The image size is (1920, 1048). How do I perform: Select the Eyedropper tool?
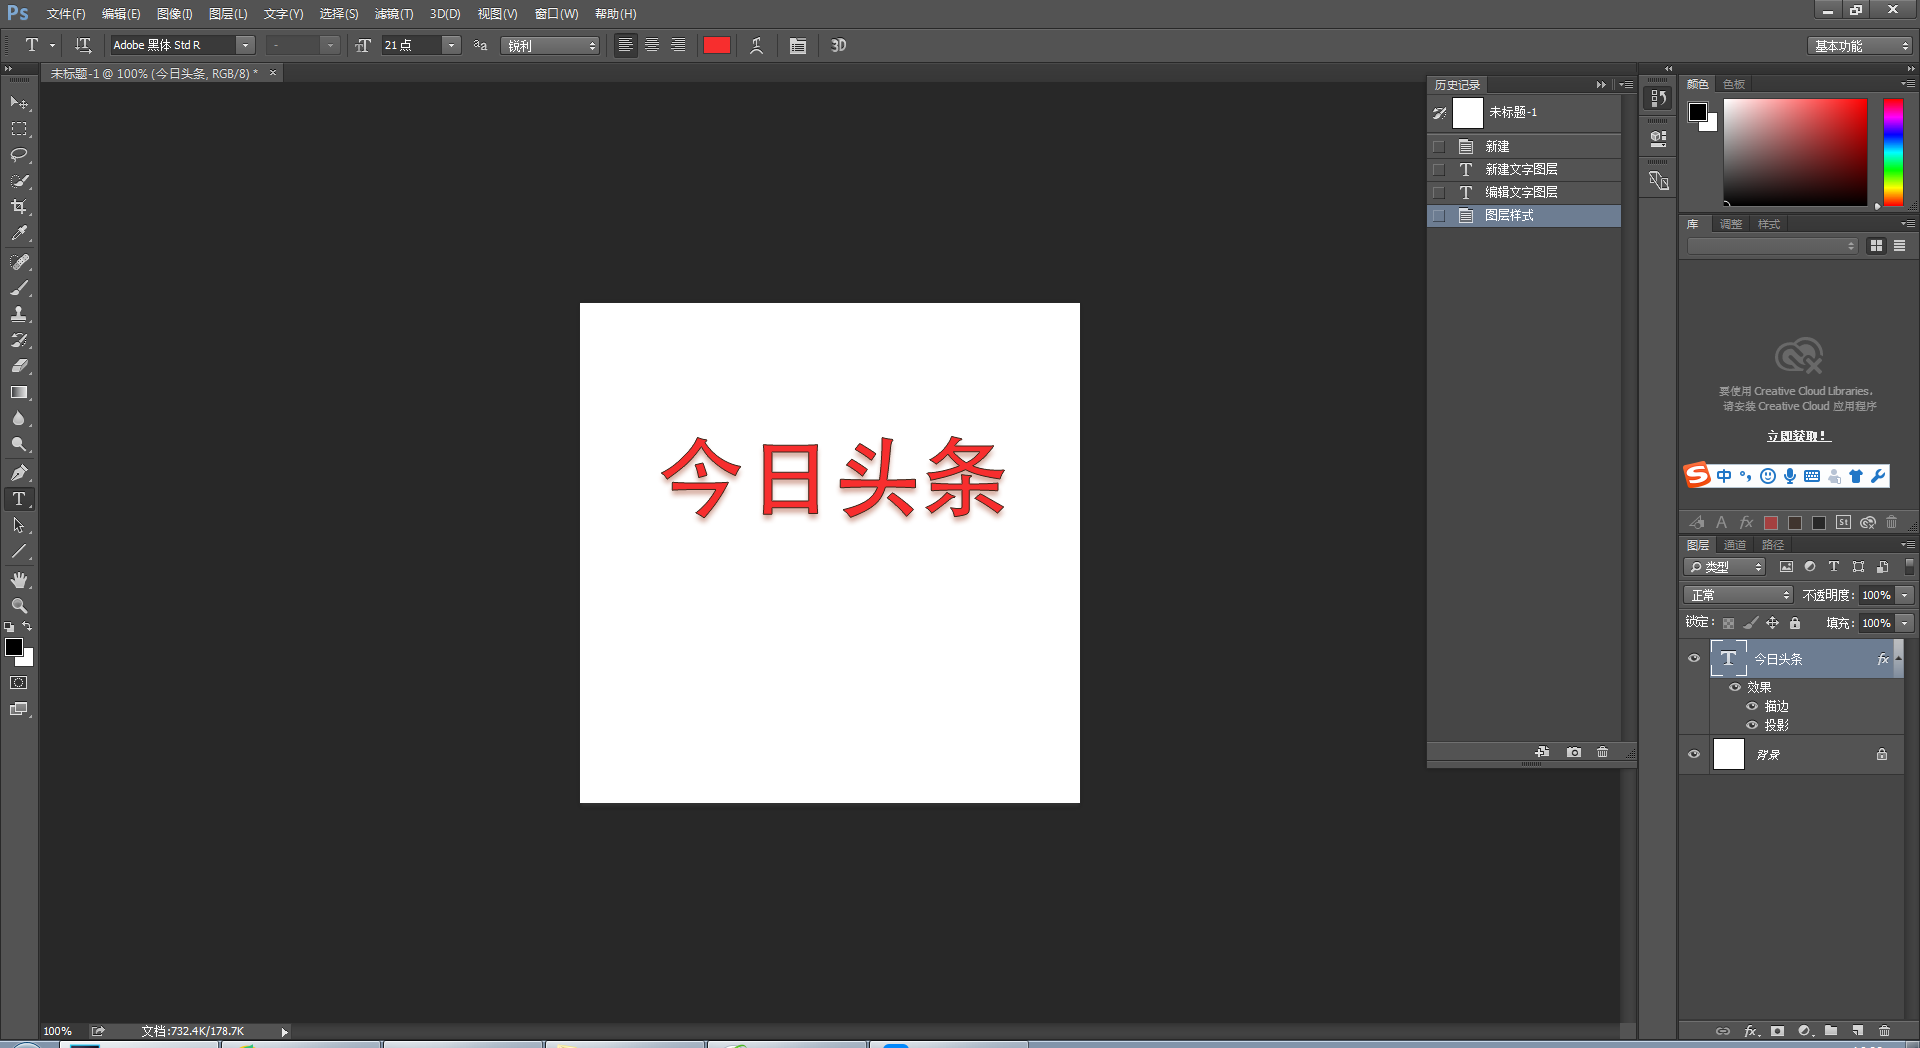19,233
